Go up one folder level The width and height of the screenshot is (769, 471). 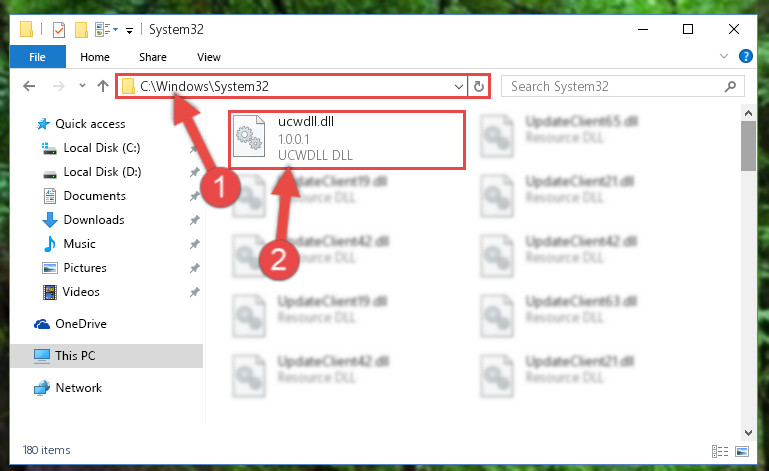pos(103,86)
